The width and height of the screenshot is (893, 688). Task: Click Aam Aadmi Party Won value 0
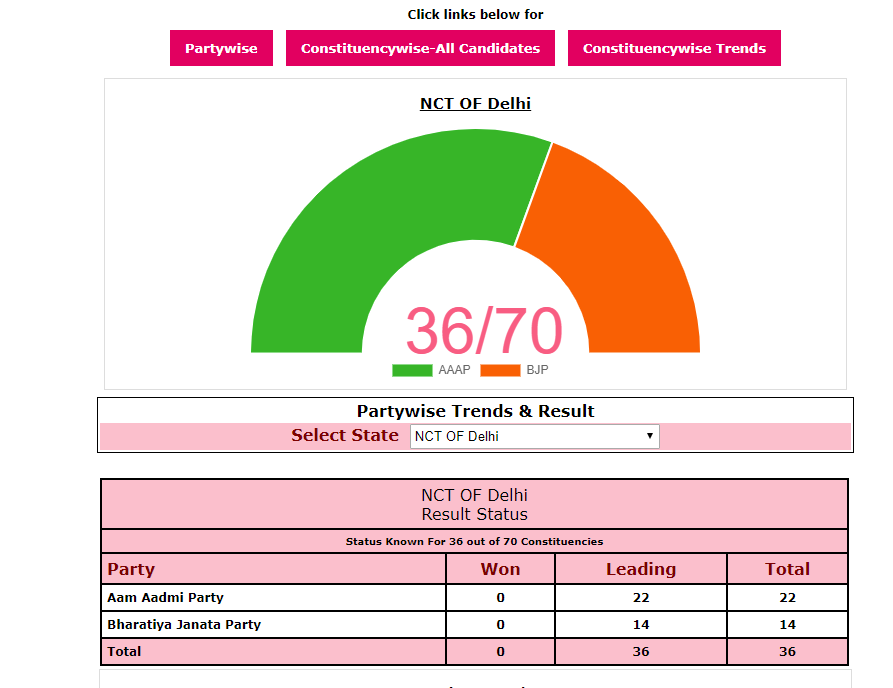500,597
